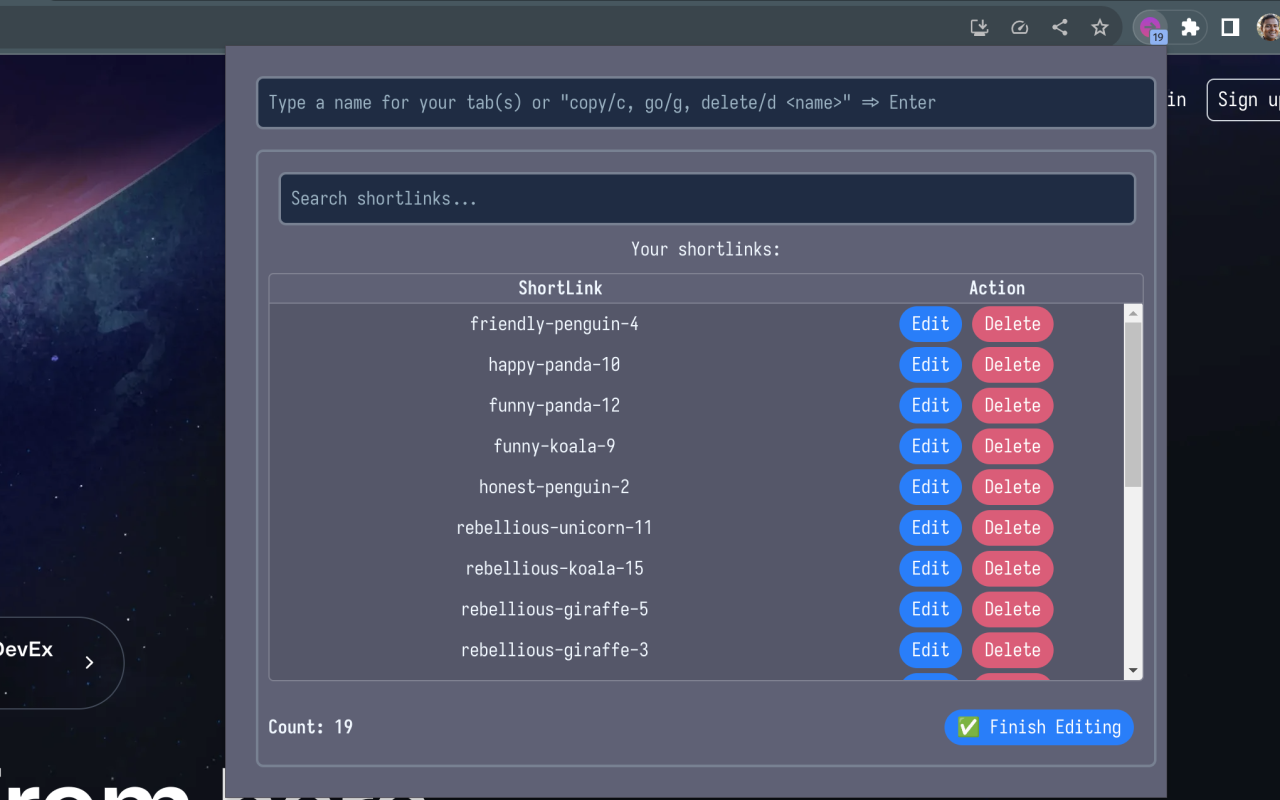Click the share icon in the toolbar

(x=1060, y=28)
